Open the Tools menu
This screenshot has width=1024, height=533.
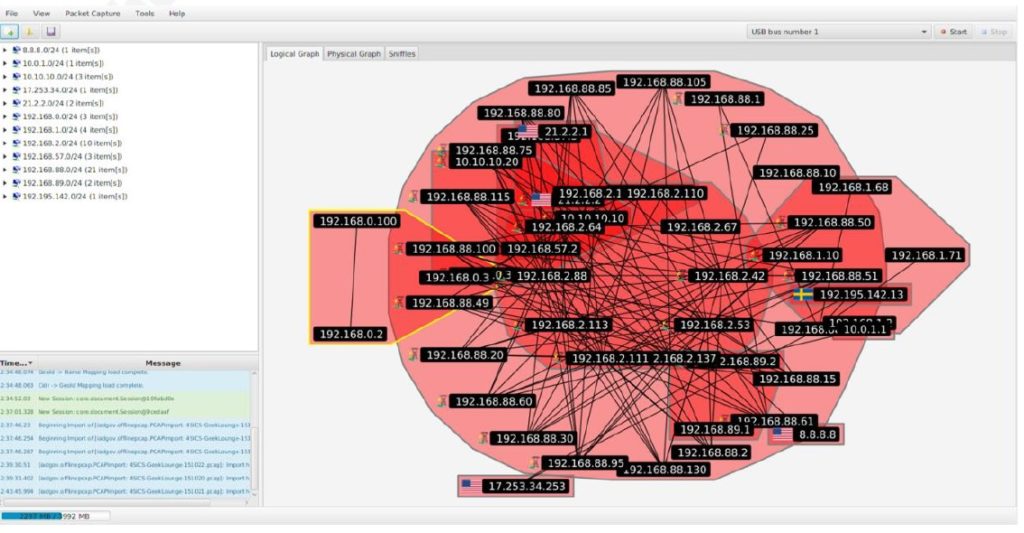coord(145,13)
